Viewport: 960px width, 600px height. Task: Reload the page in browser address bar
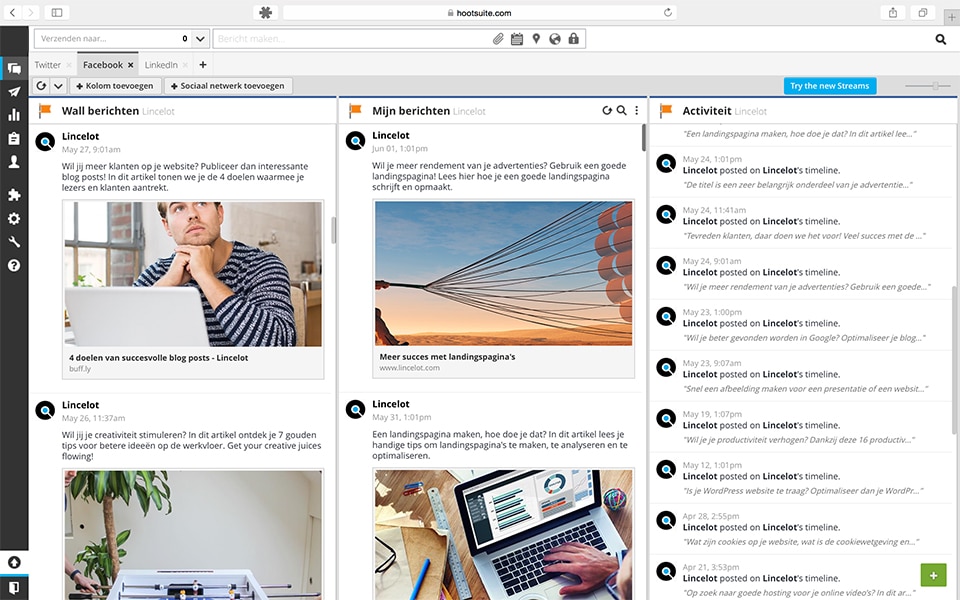click(667, 12)
